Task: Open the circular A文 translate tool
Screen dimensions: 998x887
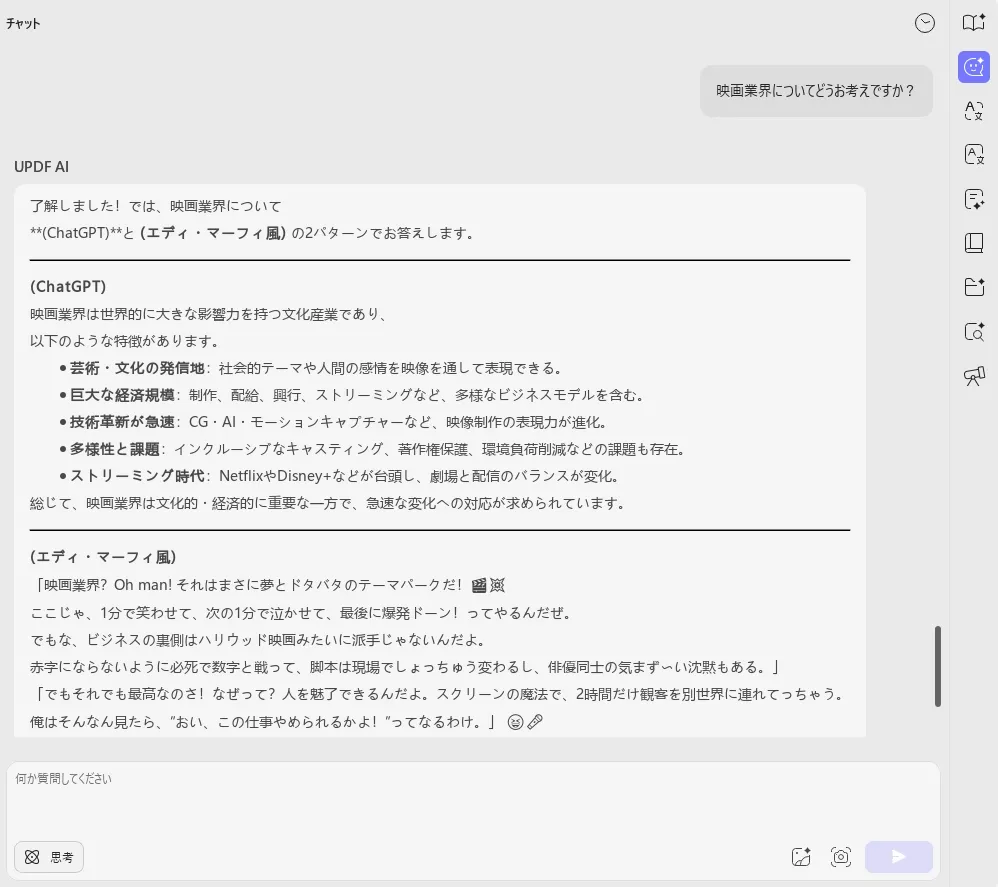Action: pyautogui.click(x=973, y=112)
